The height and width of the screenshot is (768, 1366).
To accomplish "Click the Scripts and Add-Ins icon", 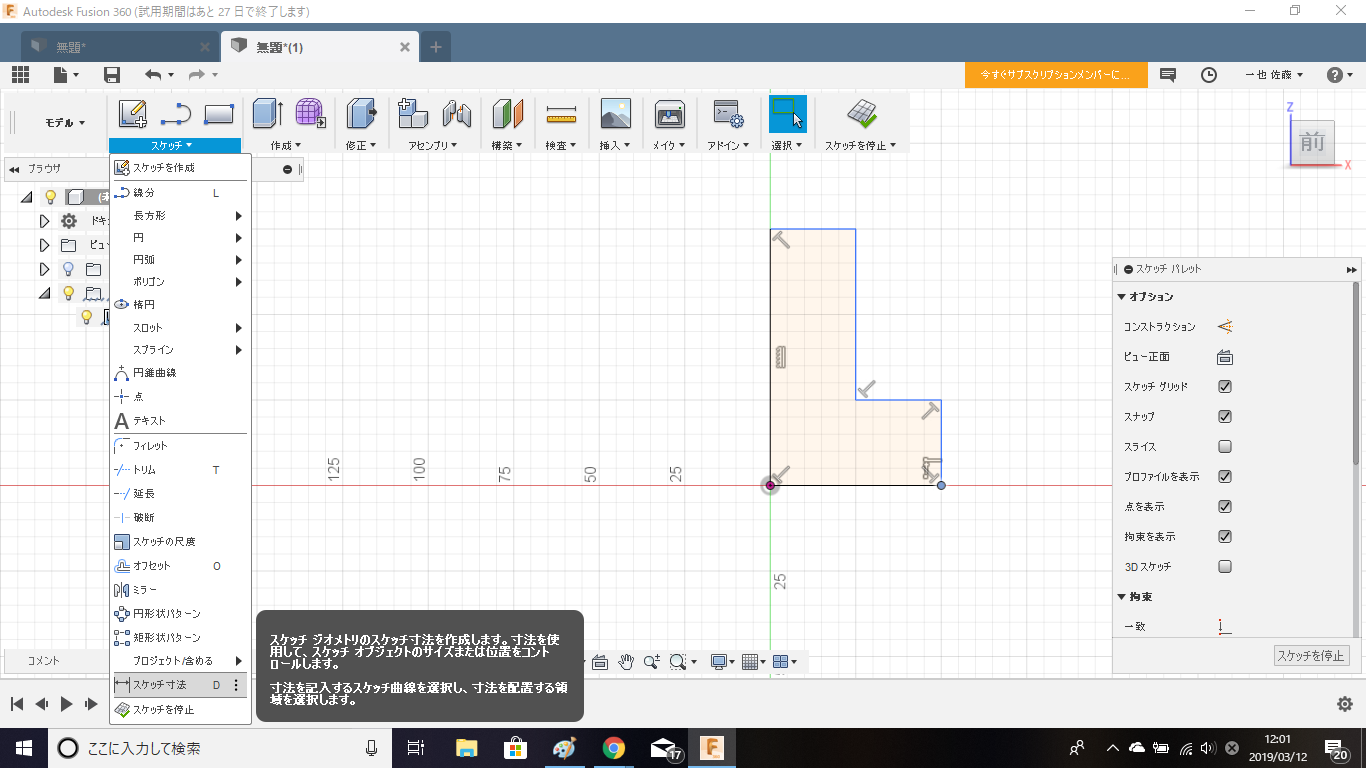I will [x=727, y=114].
